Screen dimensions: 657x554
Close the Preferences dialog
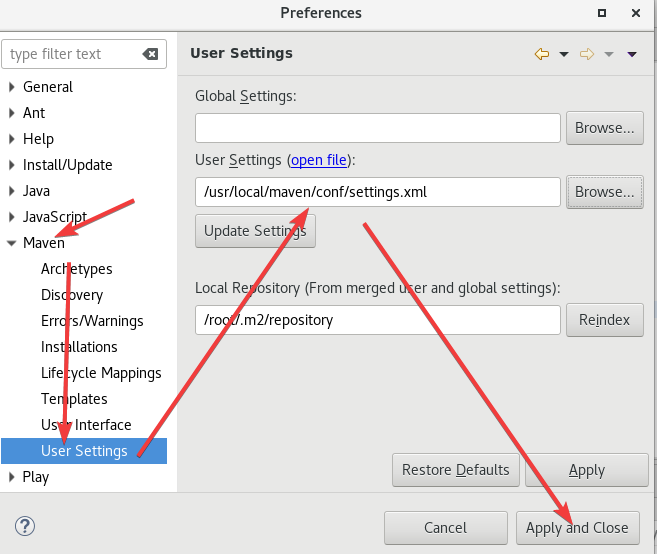point(636,13)
